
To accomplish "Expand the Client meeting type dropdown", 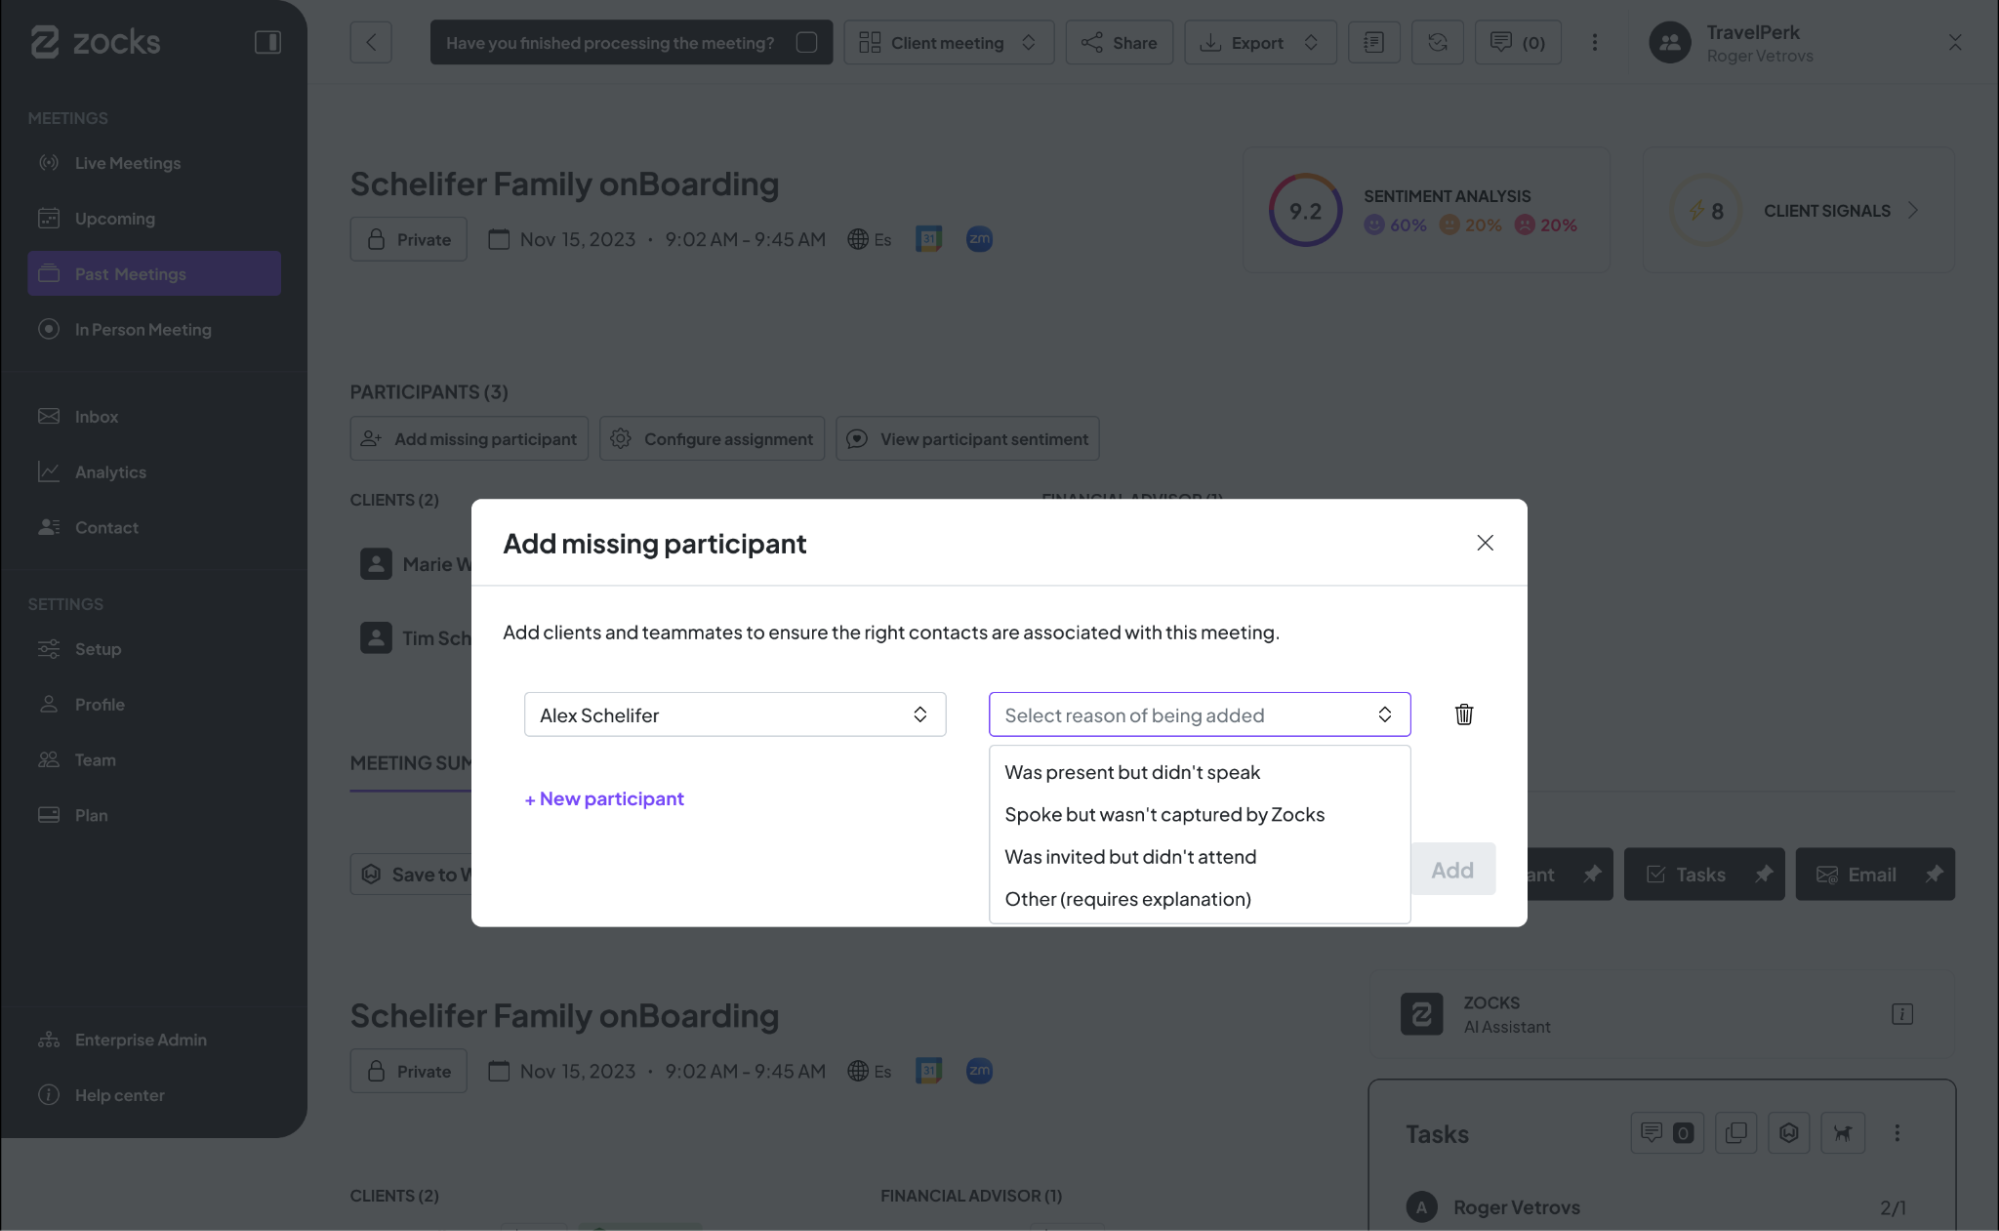I will [948, 42].
